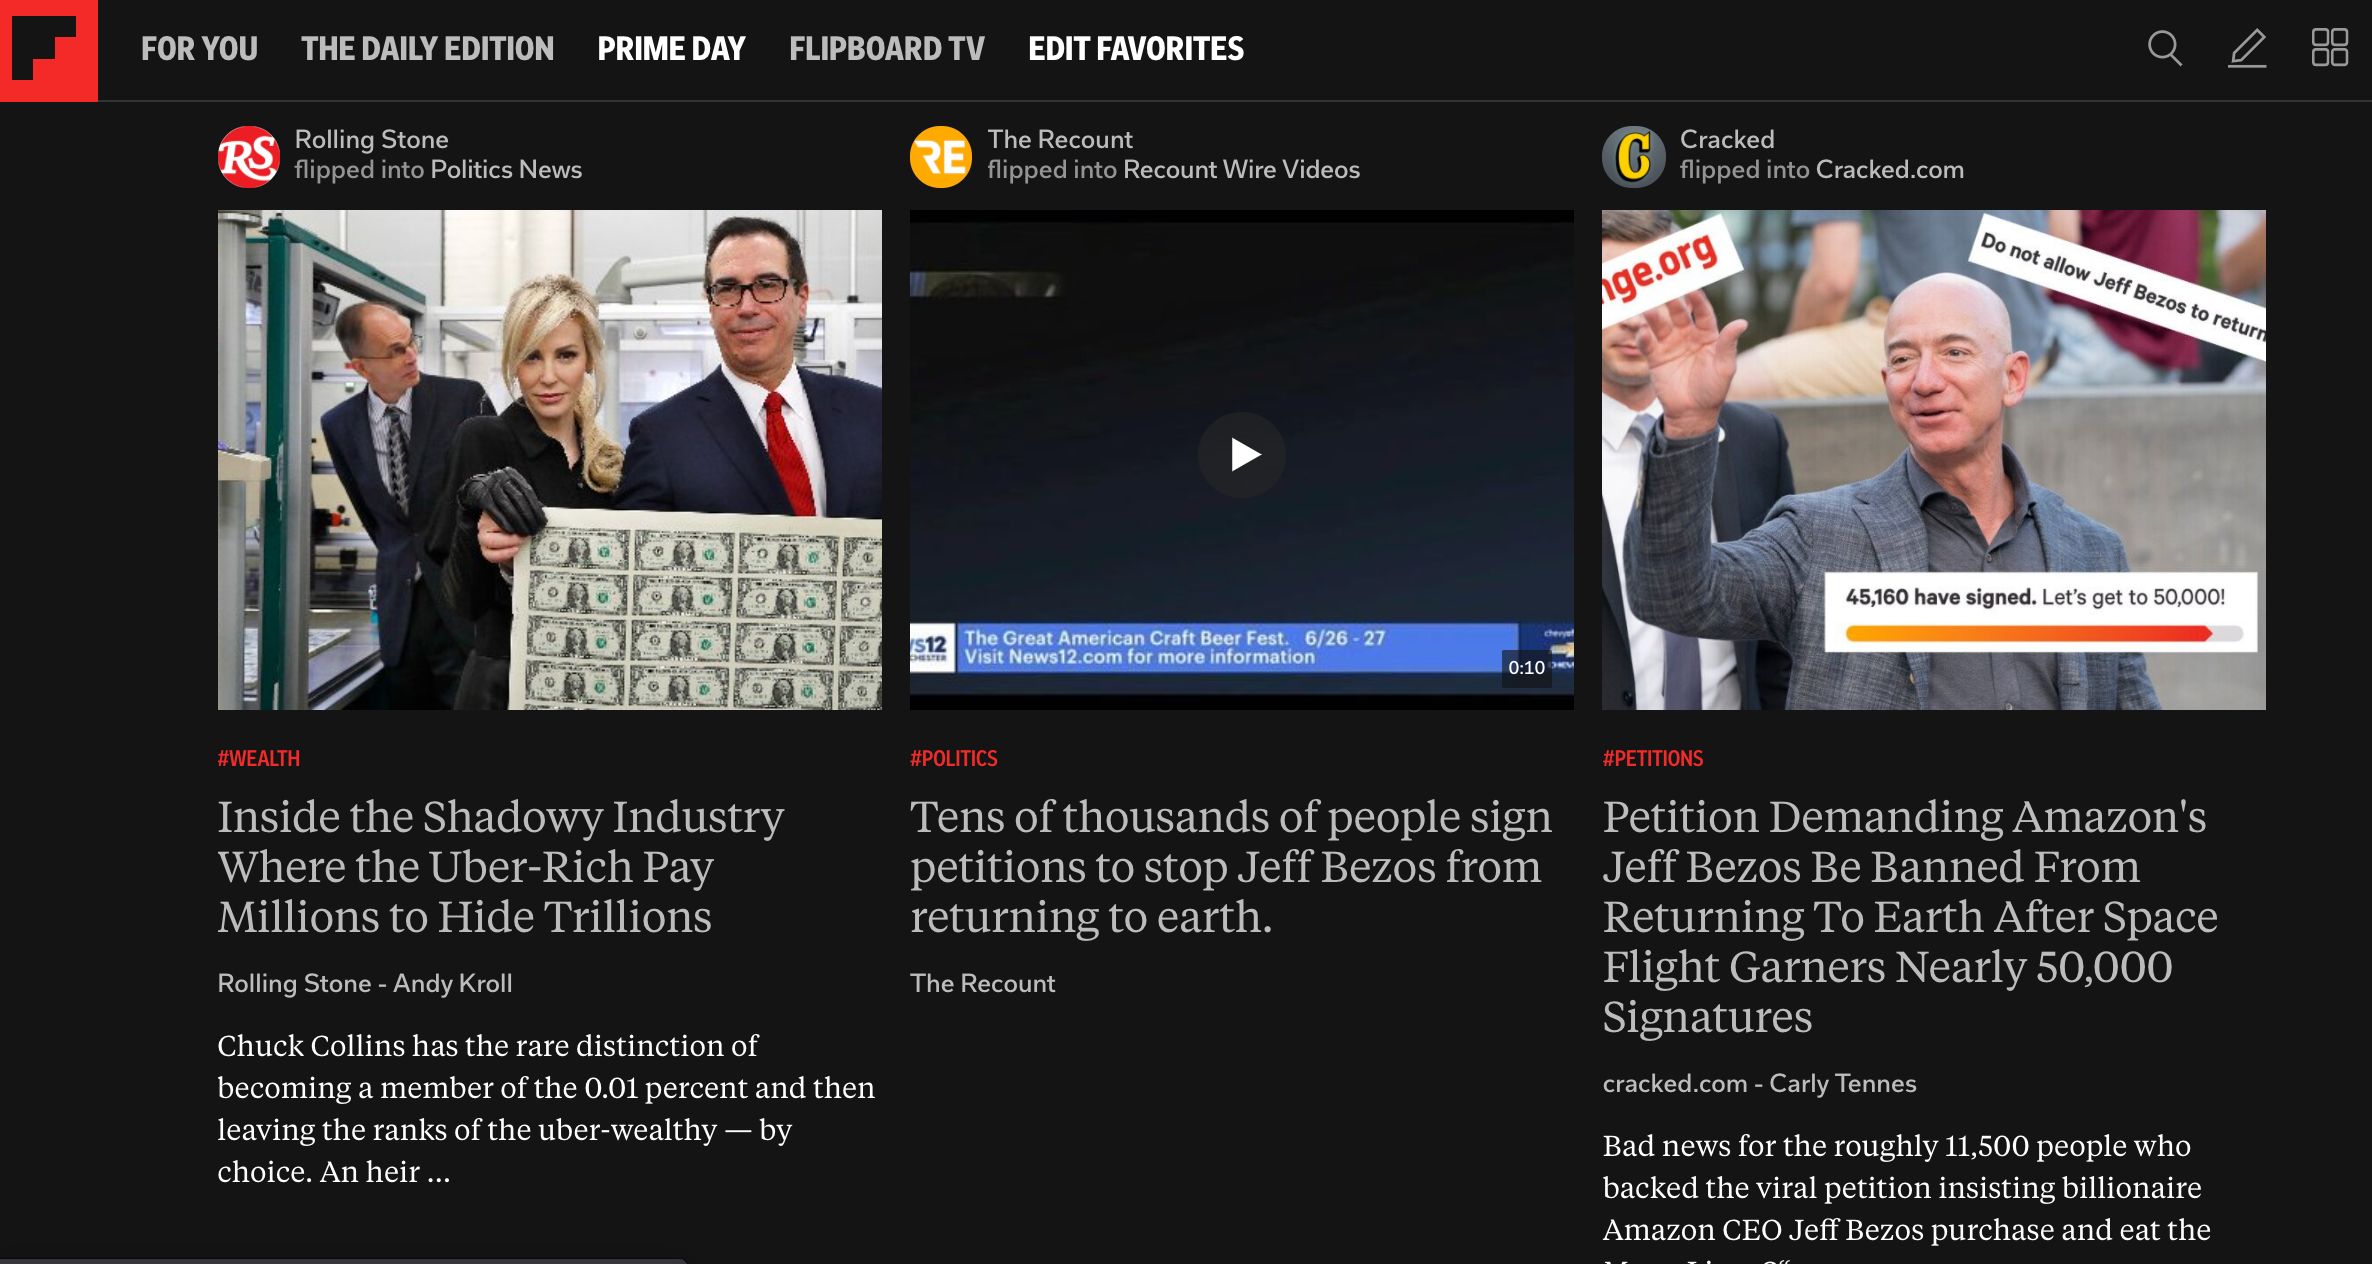Play the Recount video

click(1242, 455)
